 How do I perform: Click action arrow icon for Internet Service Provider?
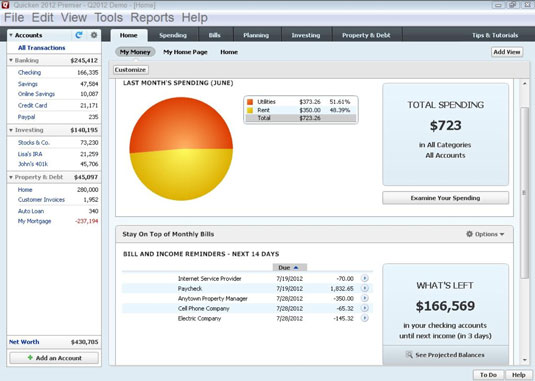(365, 278)
